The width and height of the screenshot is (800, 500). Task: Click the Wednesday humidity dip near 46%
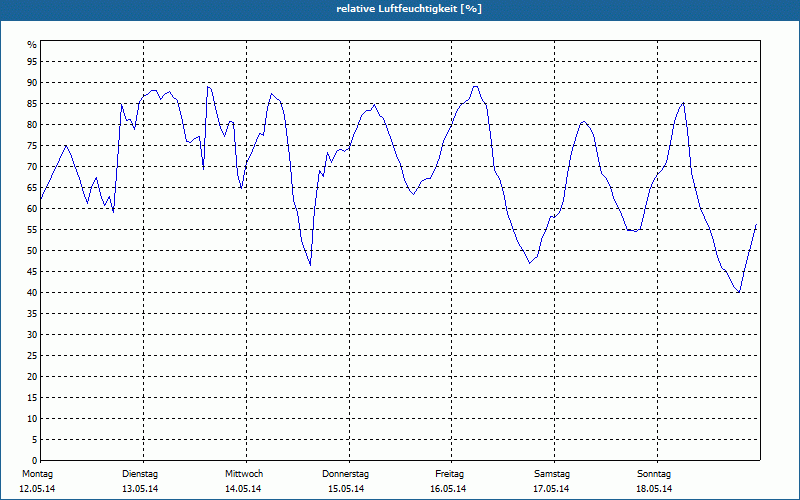310,265
